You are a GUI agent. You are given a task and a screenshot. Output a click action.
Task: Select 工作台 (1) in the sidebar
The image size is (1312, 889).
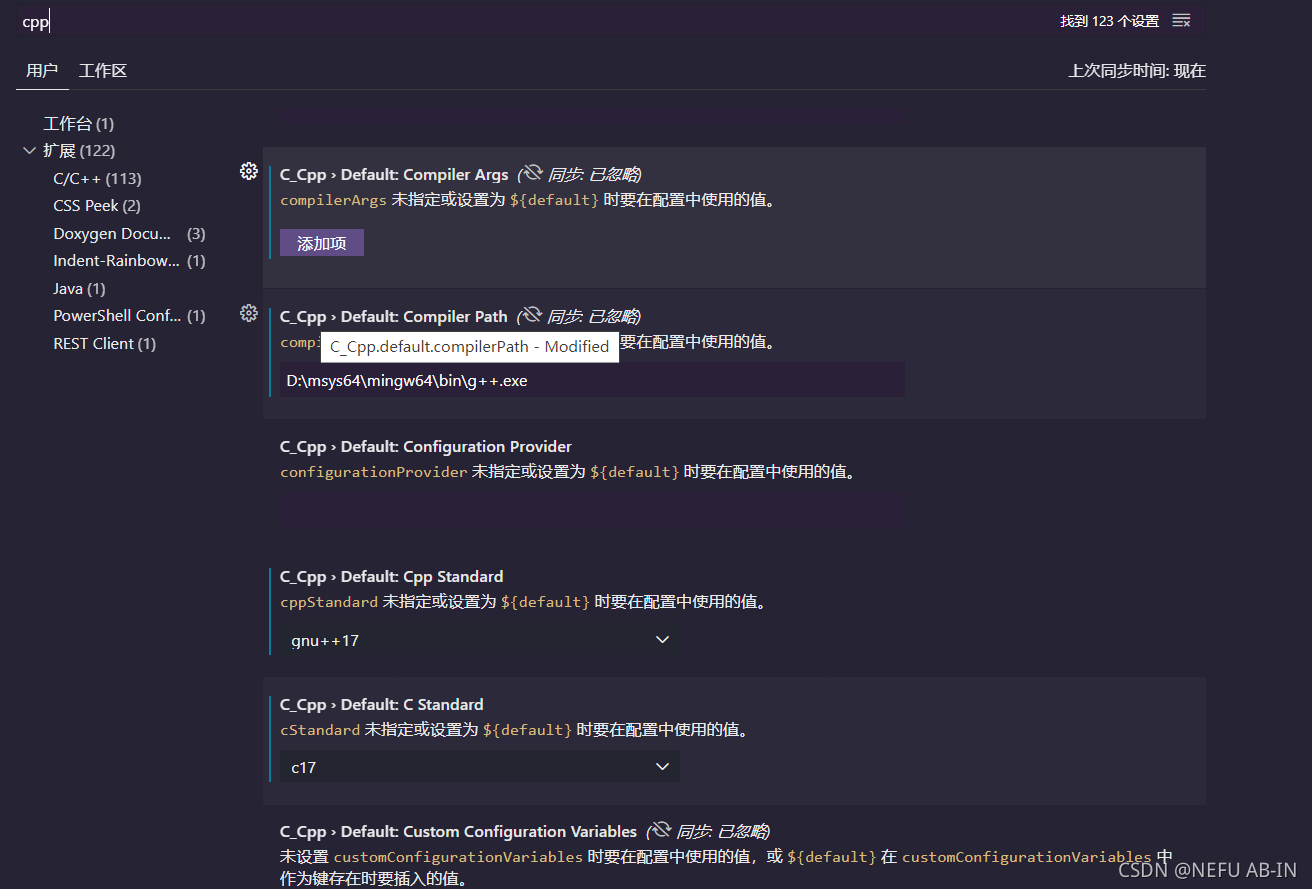79,123
